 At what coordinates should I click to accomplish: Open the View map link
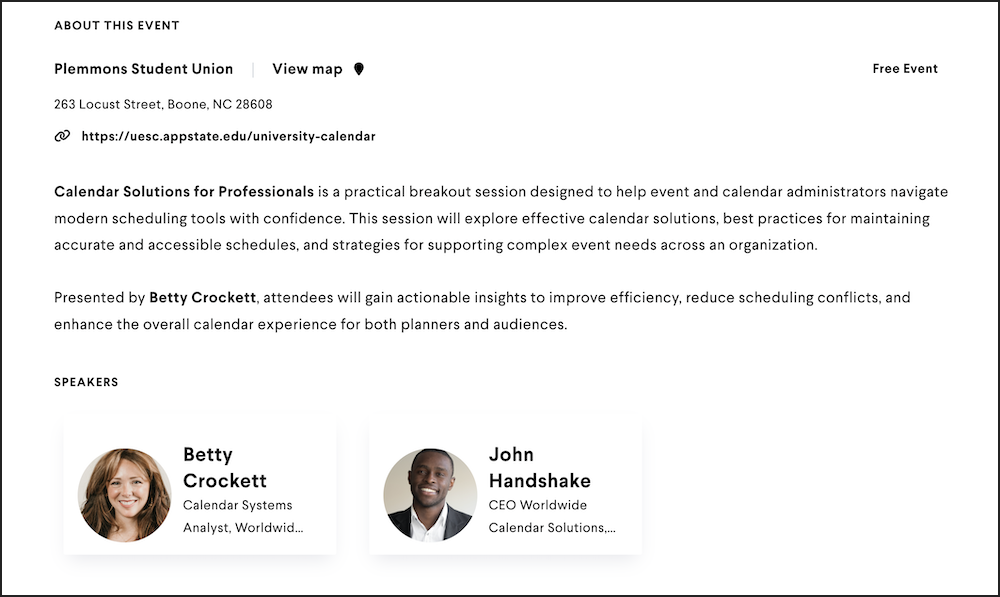[307, 68]
